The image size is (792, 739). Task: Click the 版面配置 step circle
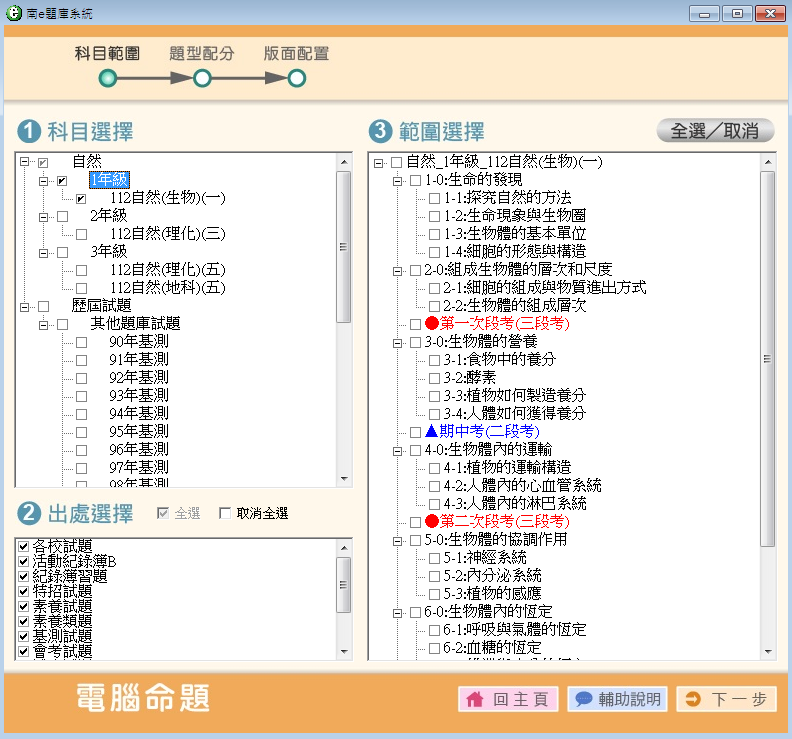click(x=297, y=78)
